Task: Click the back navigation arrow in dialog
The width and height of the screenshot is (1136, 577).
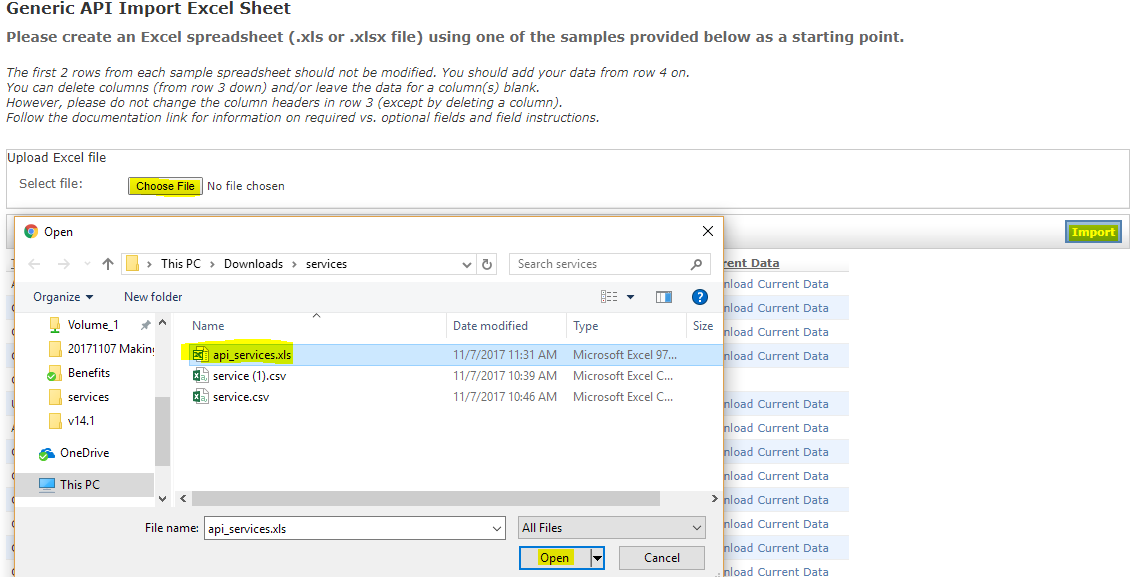Action: pyautogui.click(x=34, y=264)
